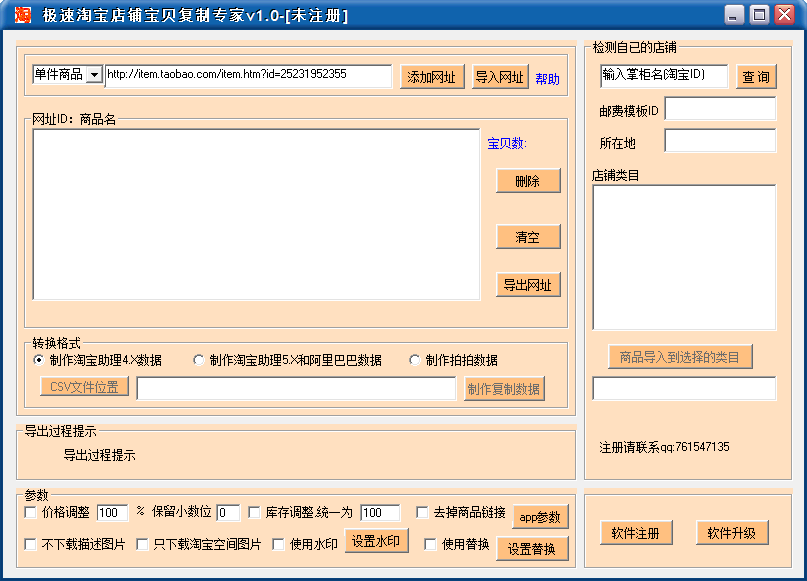Select 制作淘宝助理4.X数据 radio option
The height and width of the screenshot is (581, 807).
click(39, 360)
